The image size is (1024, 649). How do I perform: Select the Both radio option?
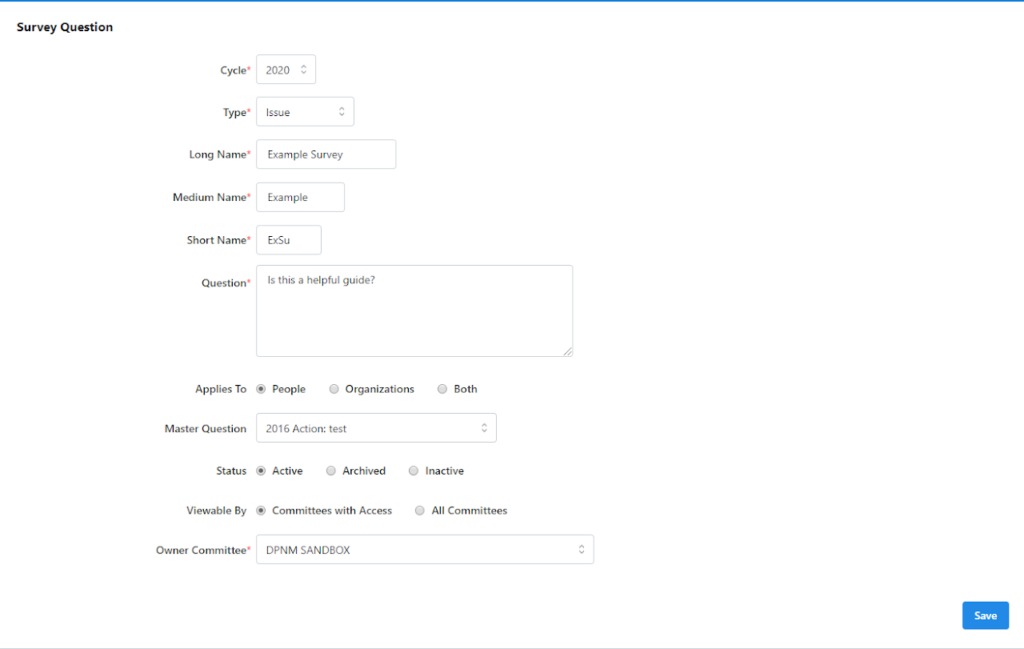[442, 389]
